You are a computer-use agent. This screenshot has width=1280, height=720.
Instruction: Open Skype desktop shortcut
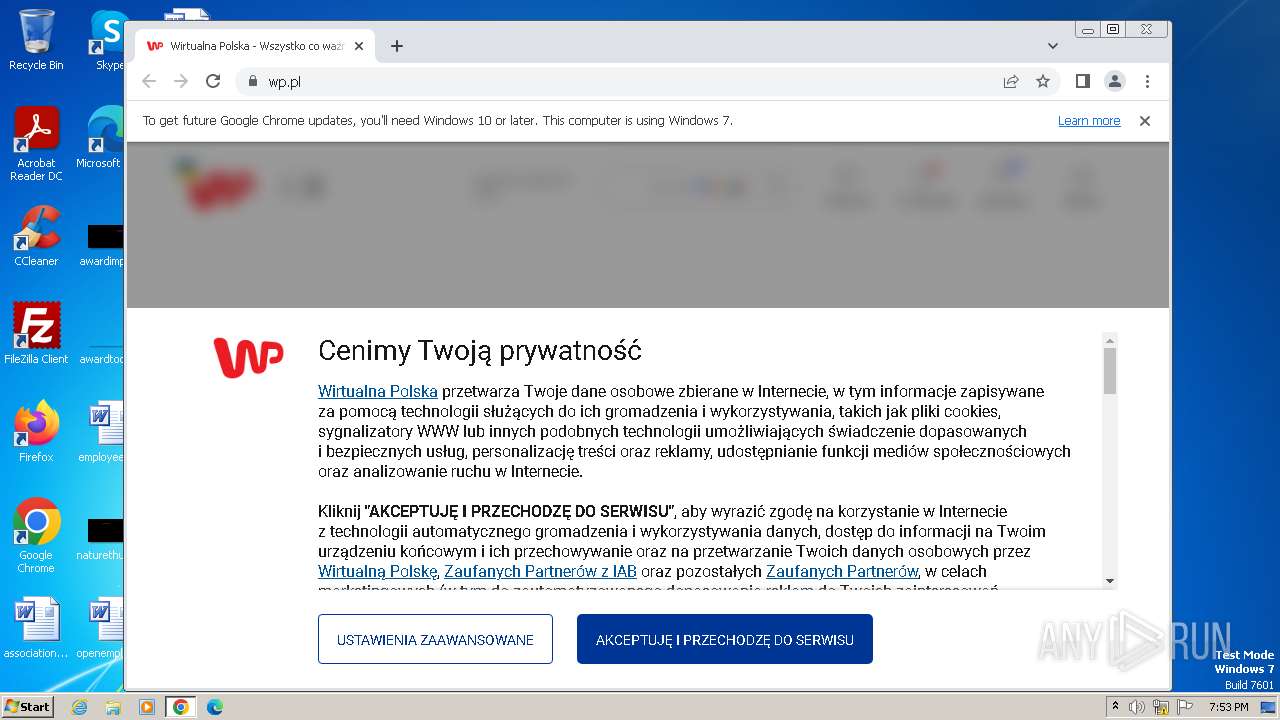(x=108, y=40)
